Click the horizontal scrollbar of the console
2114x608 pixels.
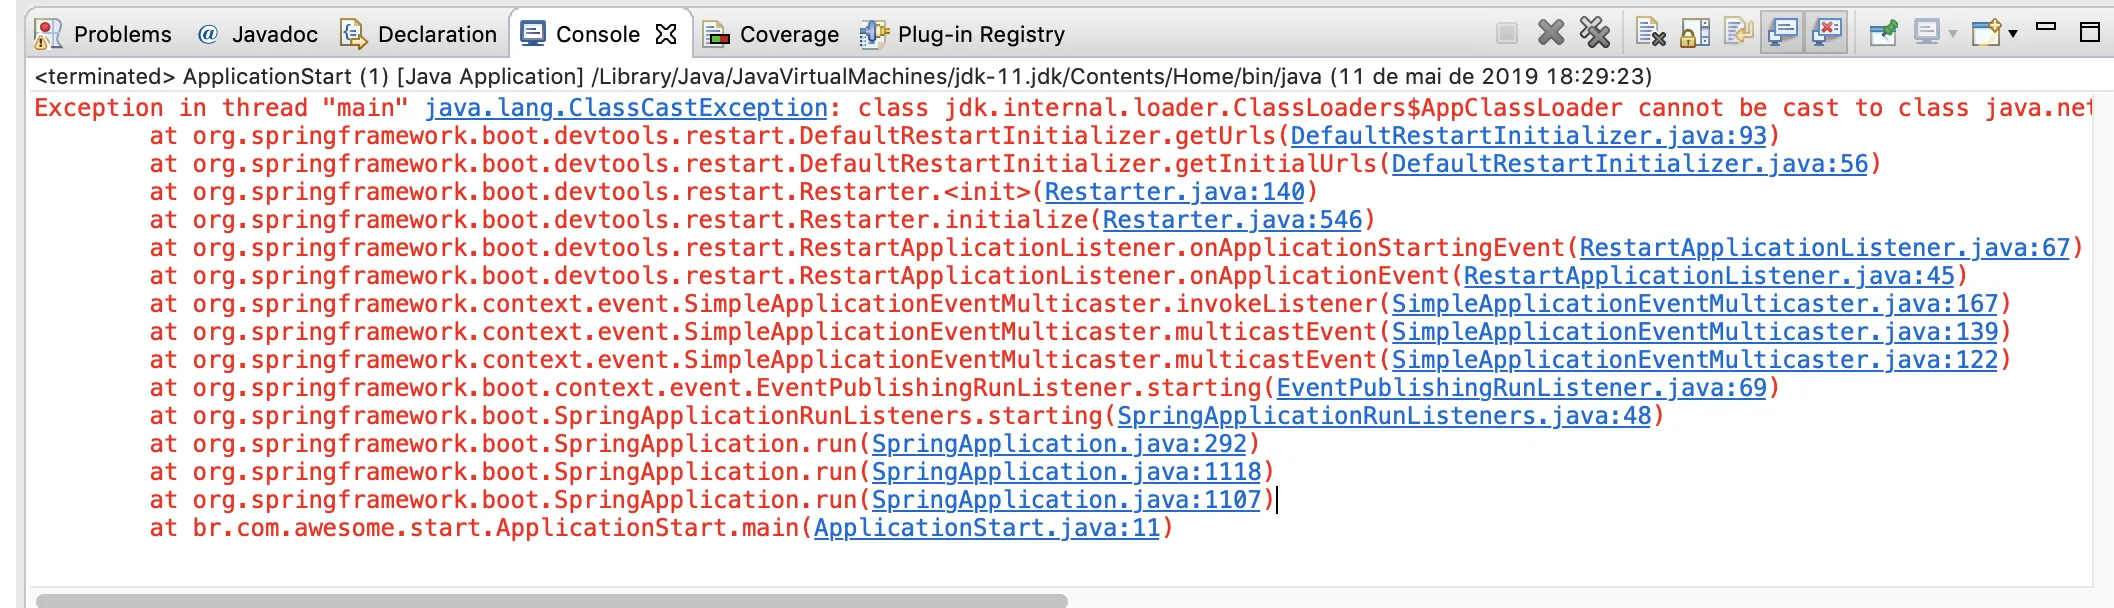tap(551, 601)
